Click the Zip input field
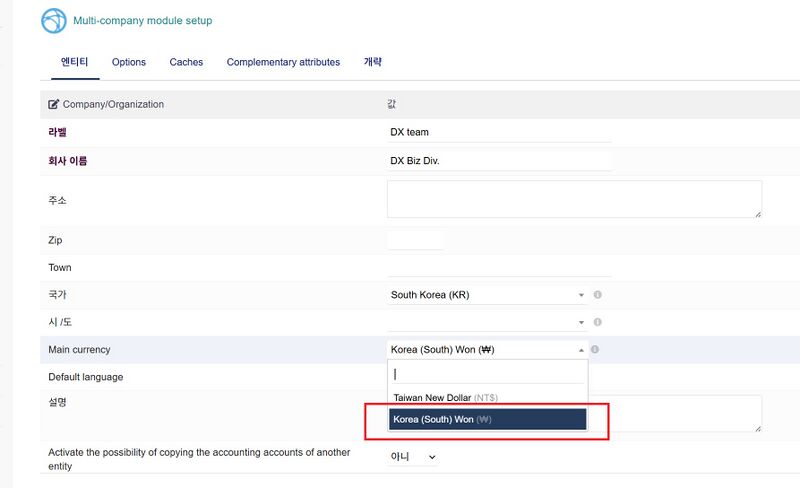This screenshot has width=800, height=488. (x=415, y=240)
